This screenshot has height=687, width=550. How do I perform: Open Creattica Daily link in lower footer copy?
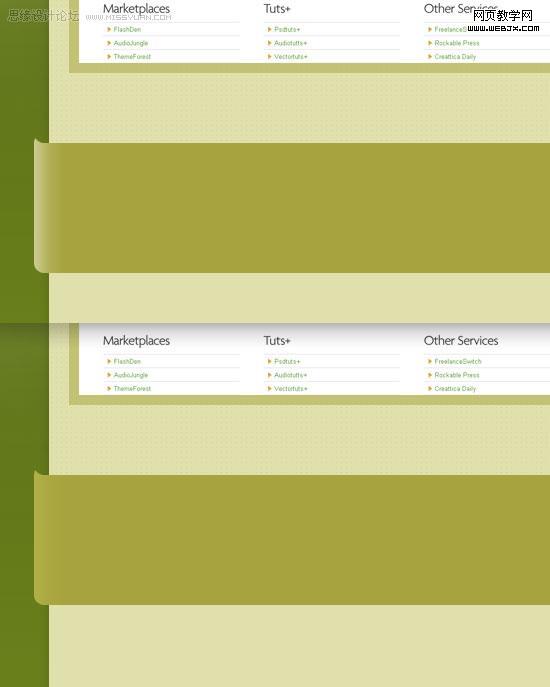point(455,389)
